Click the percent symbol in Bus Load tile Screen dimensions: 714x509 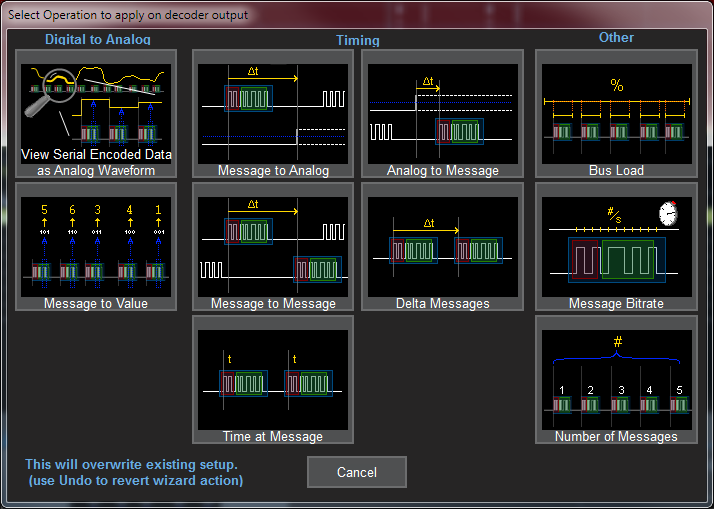pos(616,86)
